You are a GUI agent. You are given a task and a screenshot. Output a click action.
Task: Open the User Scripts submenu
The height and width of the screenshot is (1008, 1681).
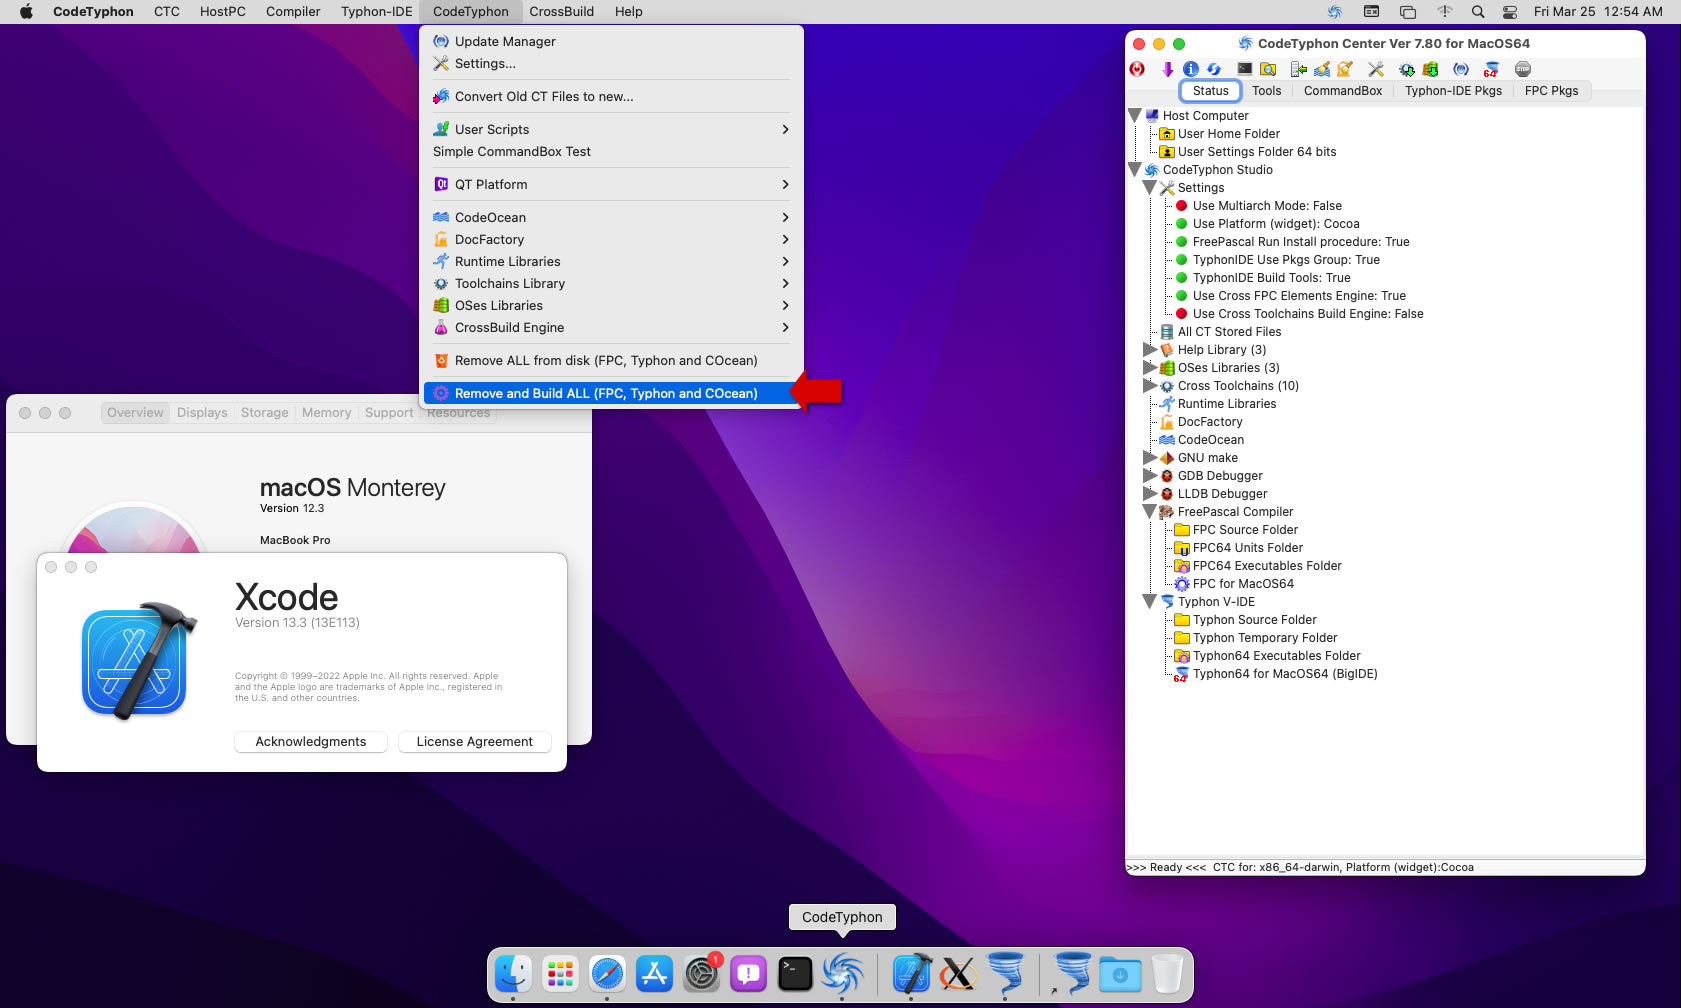coord(611,129)
